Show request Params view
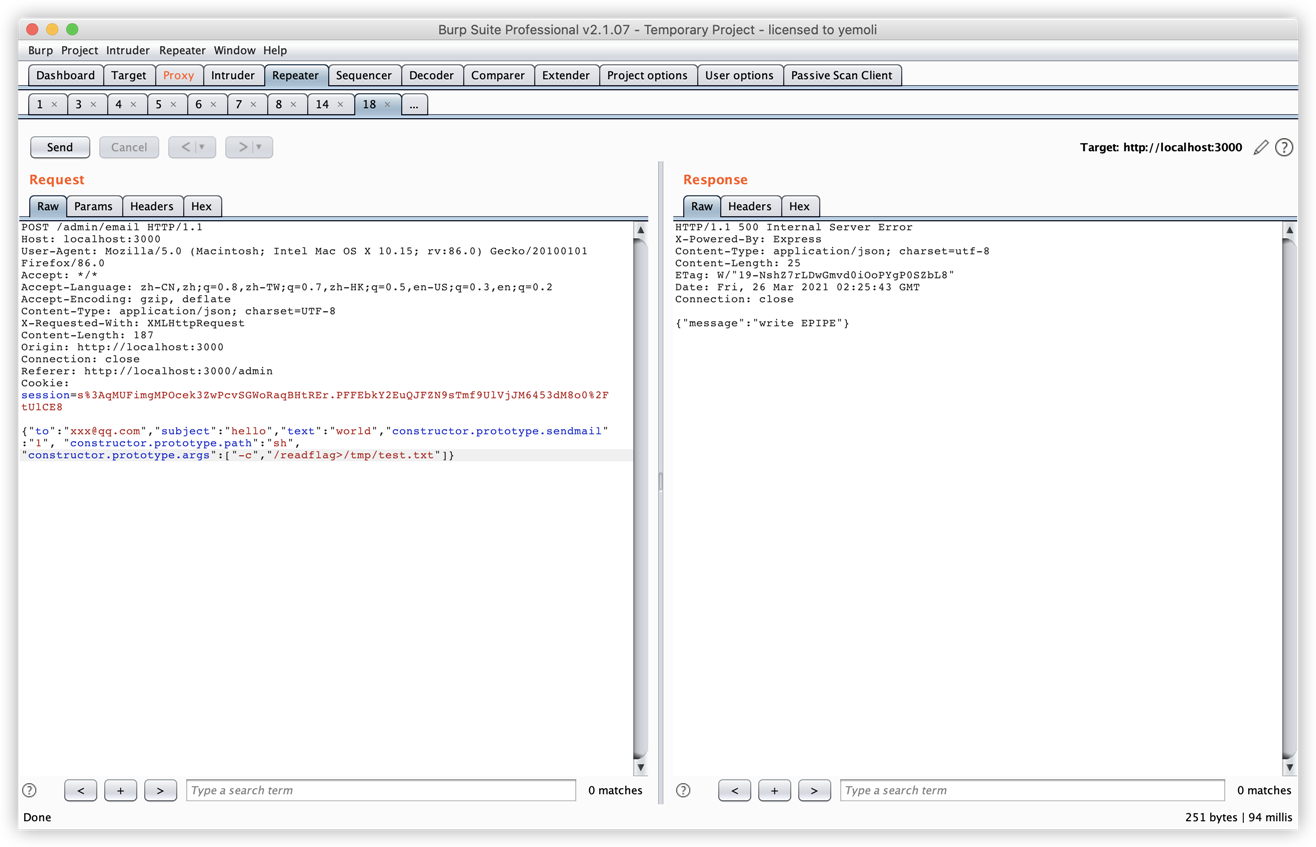Image resolution: width=1316 pixels, height=847 pixels. 94,206
